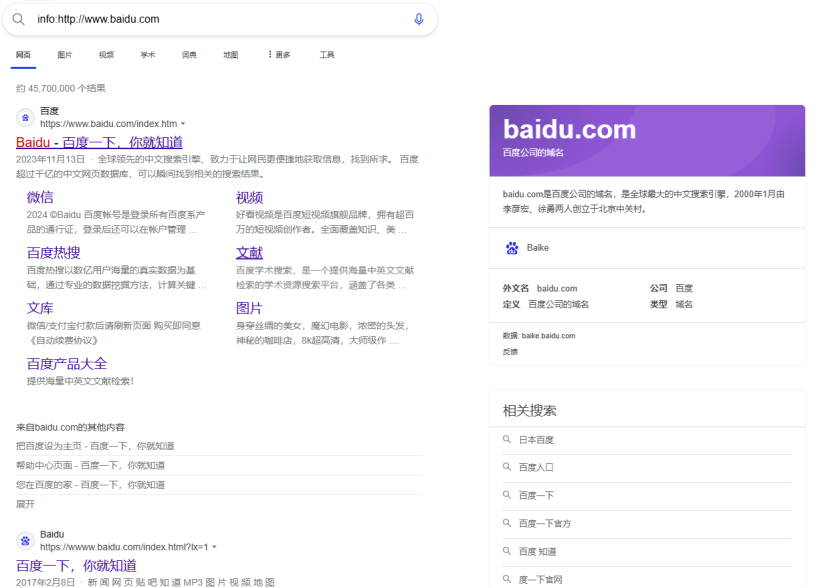Activate voice search microphone icon
Viewport: 831px width, 588px height.
419,20
